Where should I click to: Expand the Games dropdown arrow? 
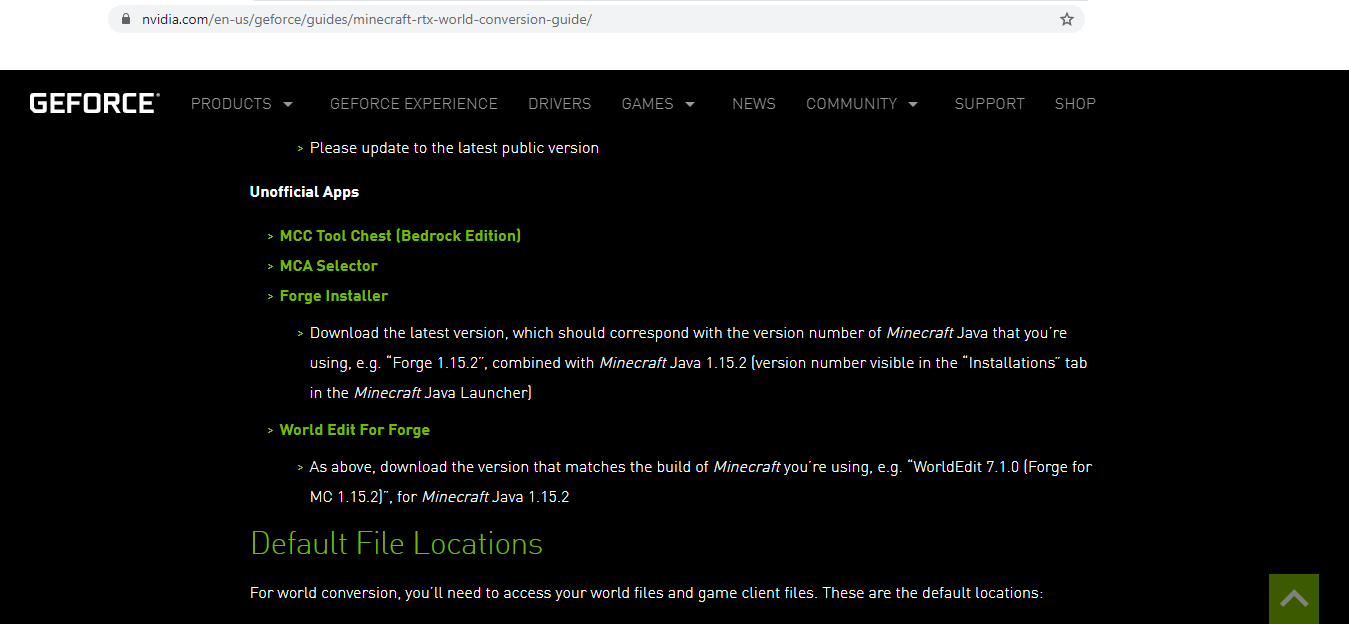tap(690, 104)
